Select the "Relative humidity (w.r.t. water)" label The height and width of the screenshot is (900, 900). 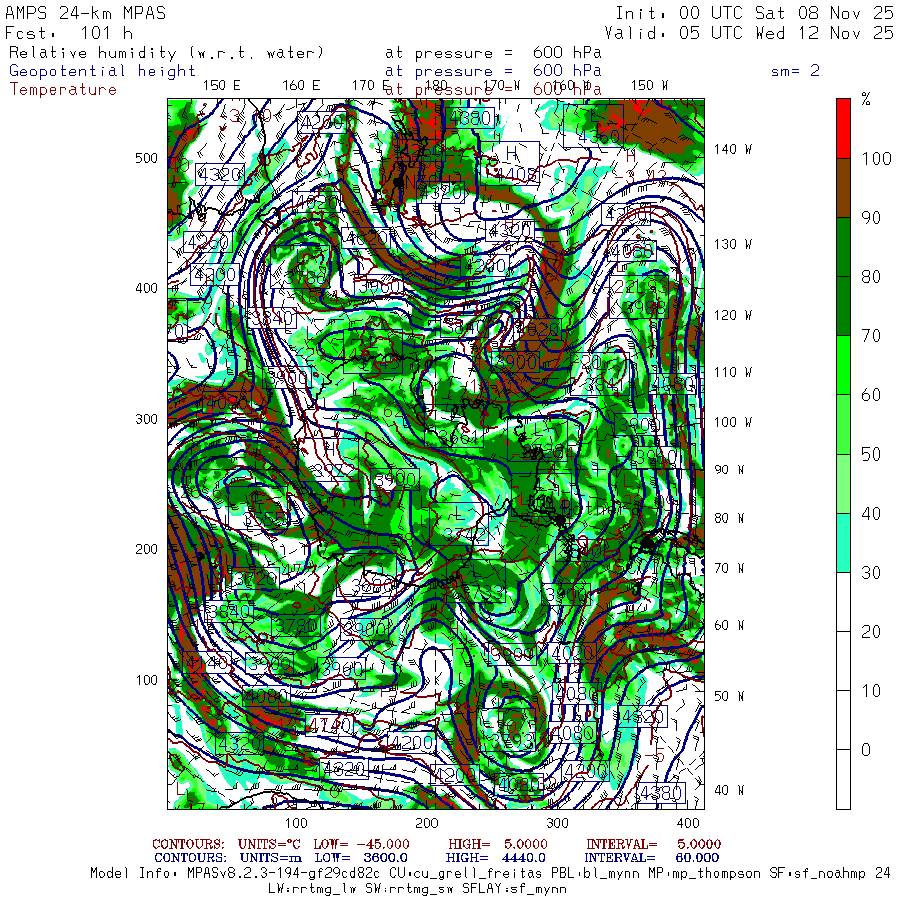[166, 53]
